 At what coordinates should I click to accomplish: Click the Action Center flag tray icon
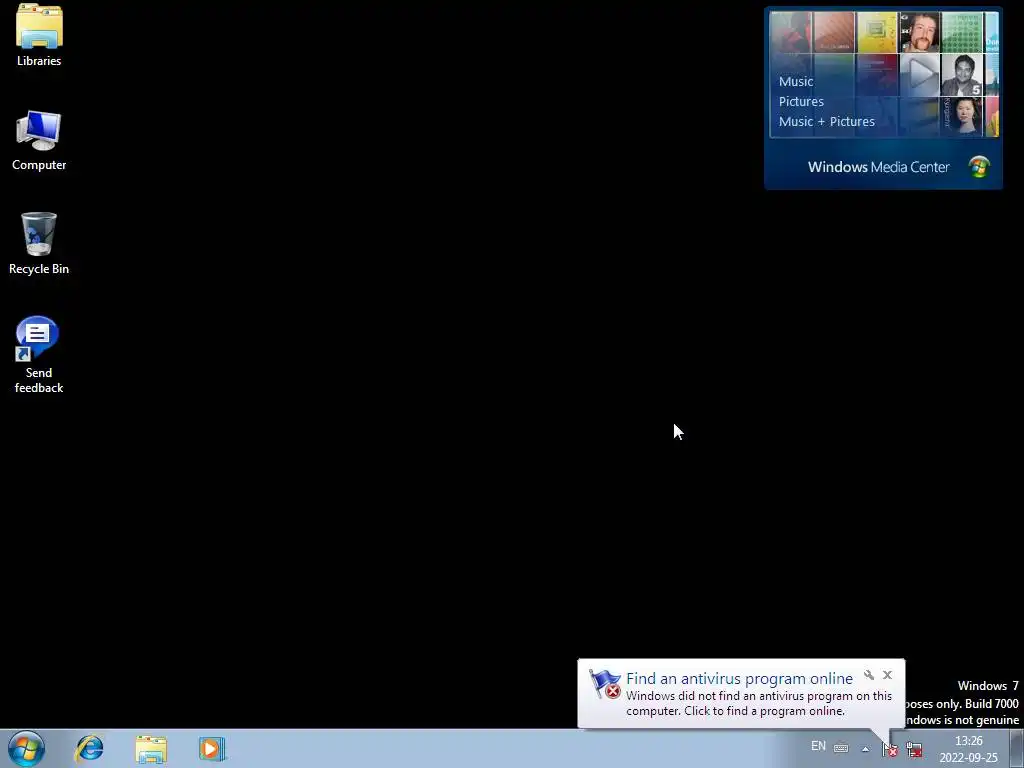click(890, 749)
